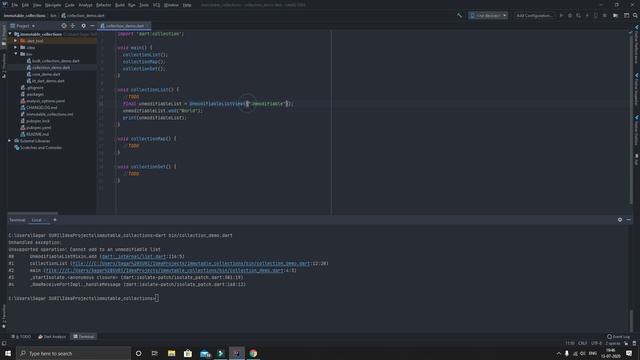Click the Run play icon
The image size is (640, 360).
pyautogui.click(x=561, y=16)
